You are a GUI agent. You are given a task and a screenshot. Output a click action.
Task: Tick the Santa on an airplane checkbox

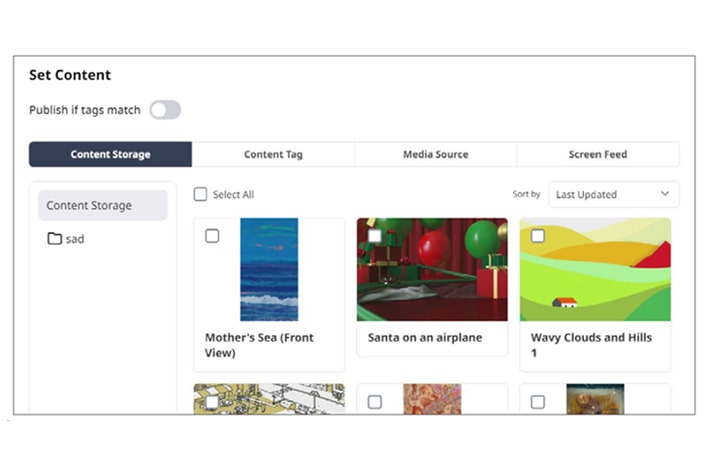click(x=374, y=236)
